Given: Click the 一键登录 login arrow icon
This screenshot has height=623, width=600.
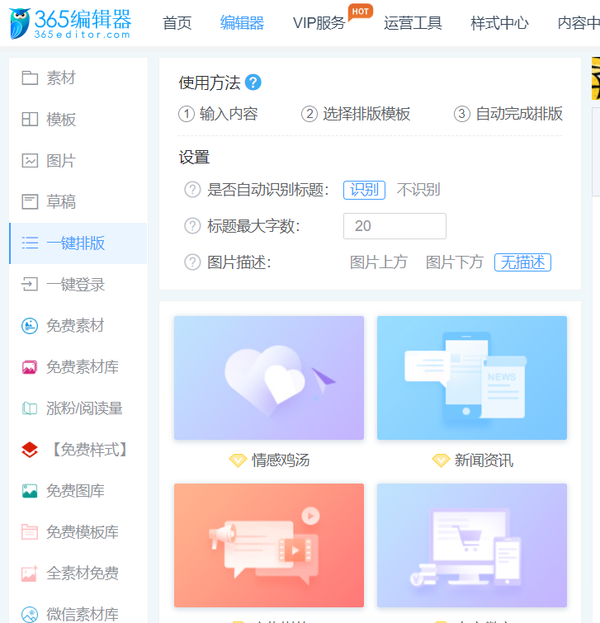Looking at the screenshot, I should point(30,284).
